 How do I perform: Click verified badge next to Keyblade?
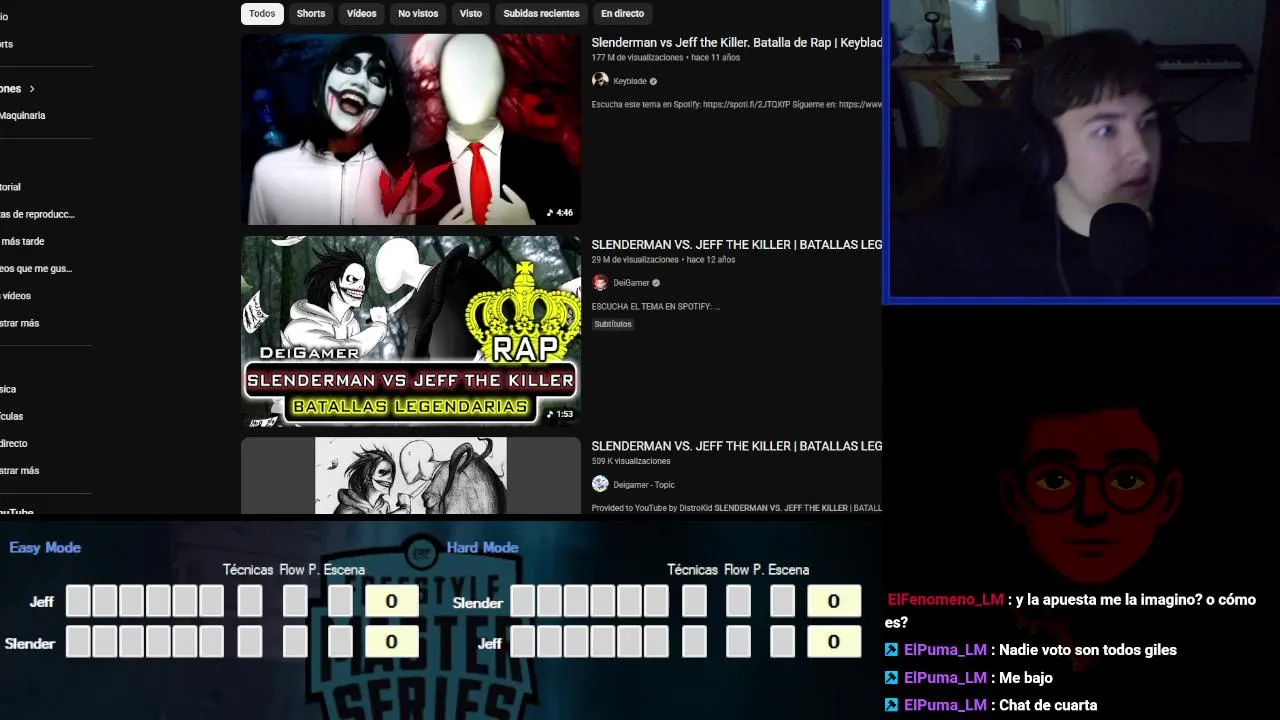click(x=654, y=81)
